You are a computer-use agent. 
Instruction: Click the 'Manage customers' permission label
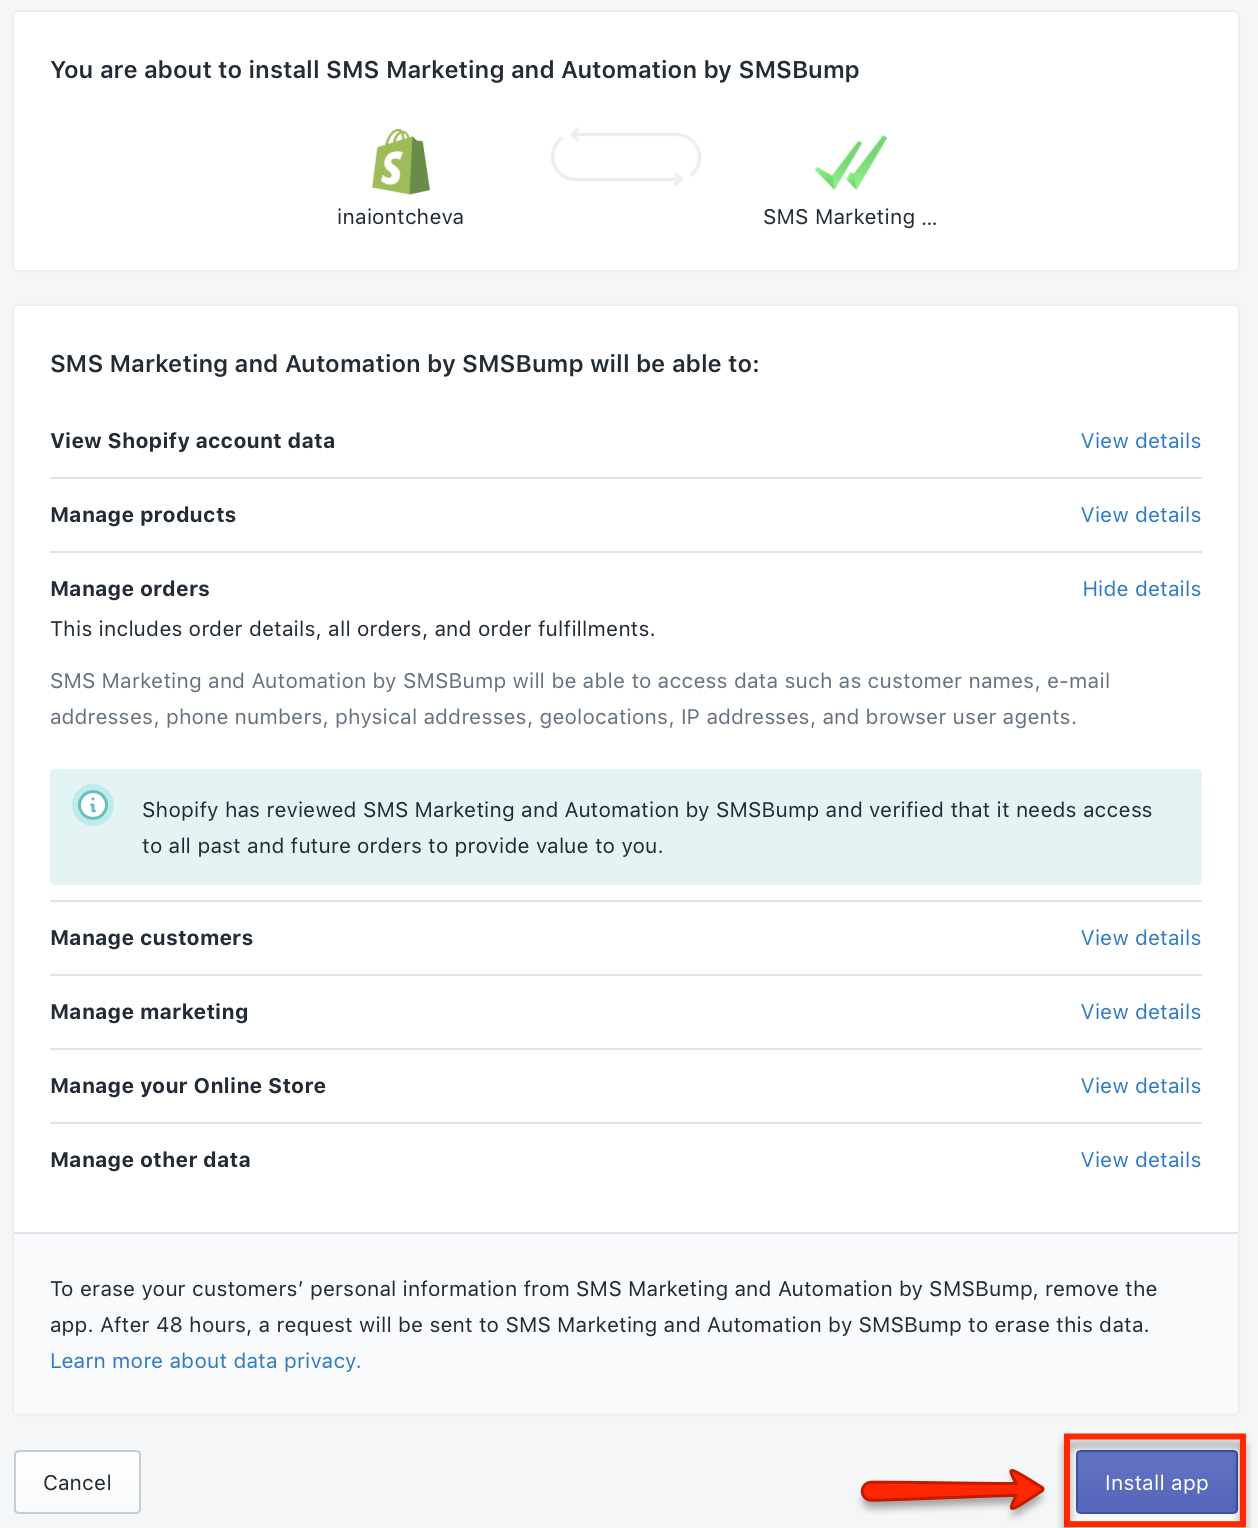[152, 938]
